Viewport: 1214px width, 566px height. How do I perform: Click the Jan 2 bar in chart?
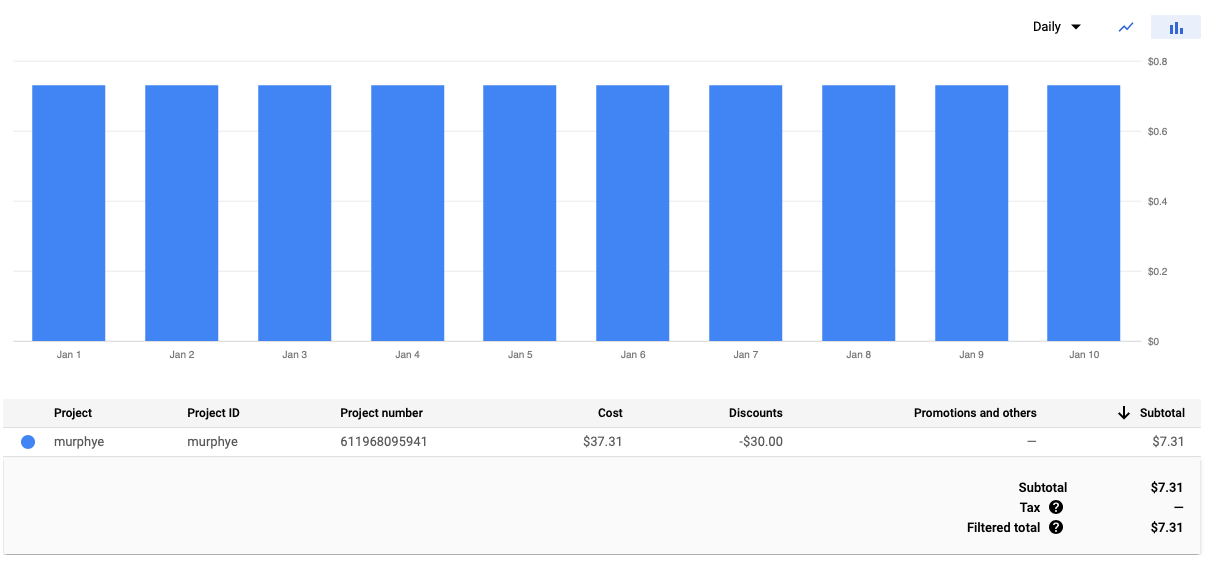[182, 213]
